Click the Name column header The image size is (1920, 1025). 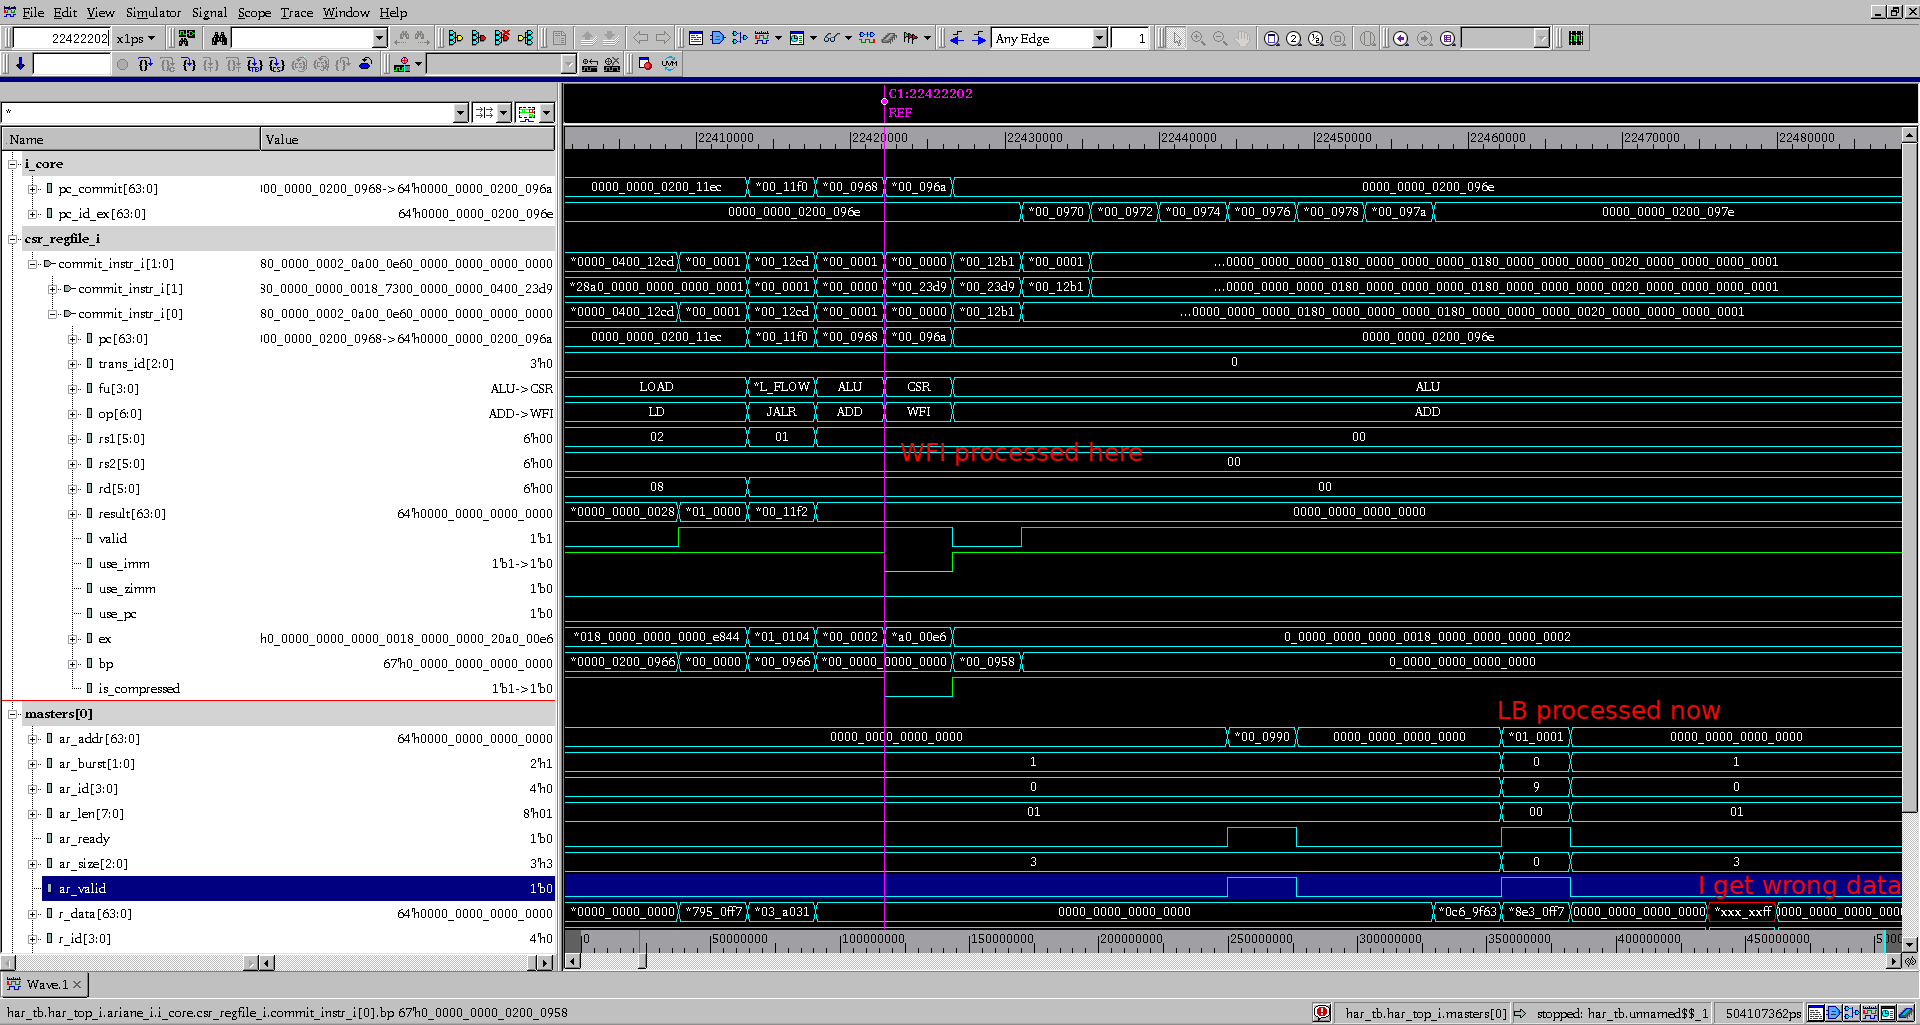click(131, 139)
